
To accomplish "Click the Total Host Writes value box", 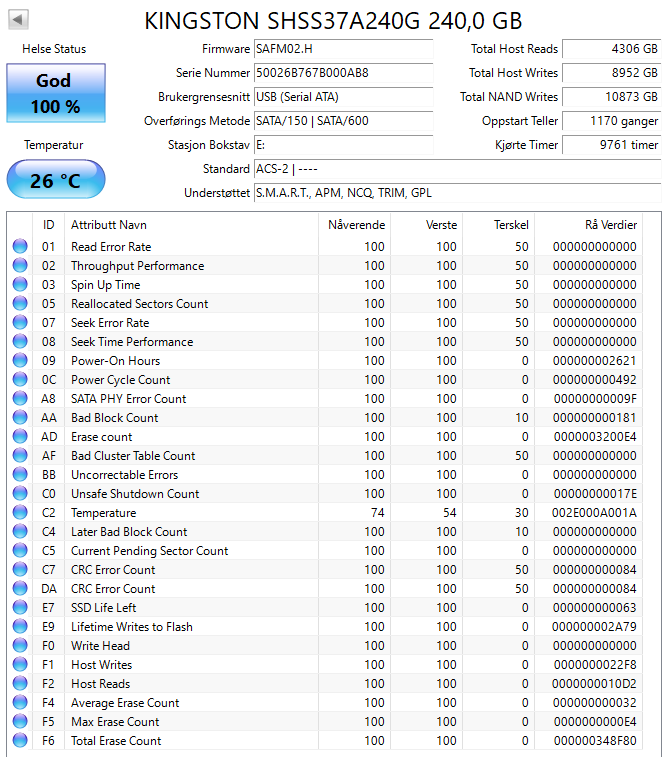I will [x=612, y=73].
